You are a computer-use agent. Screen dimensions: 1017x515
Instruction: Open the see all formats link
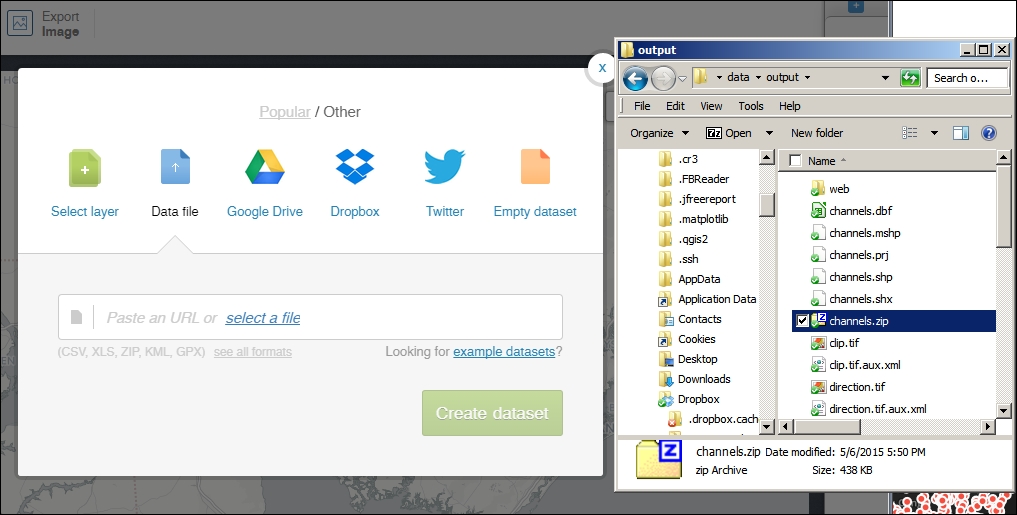tap(253, 352)
